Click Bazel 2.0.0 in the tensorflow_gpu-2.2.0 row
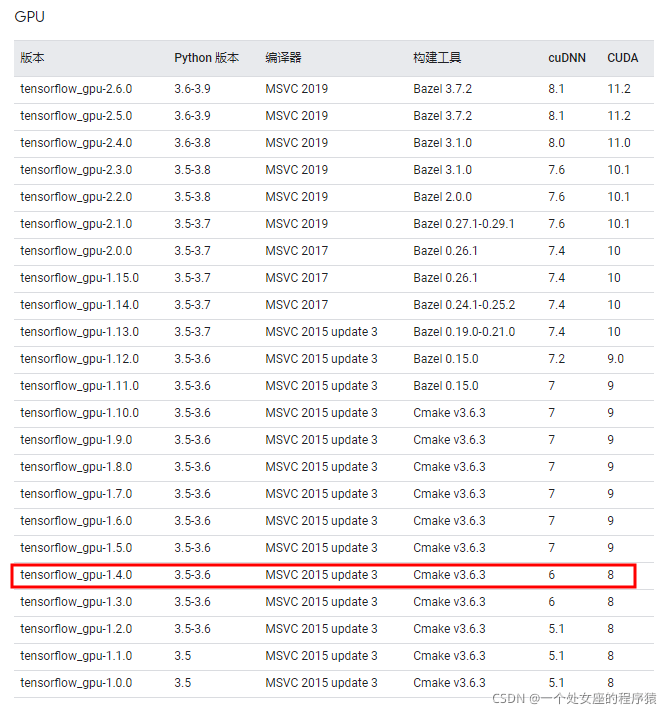 coord(443,197)
